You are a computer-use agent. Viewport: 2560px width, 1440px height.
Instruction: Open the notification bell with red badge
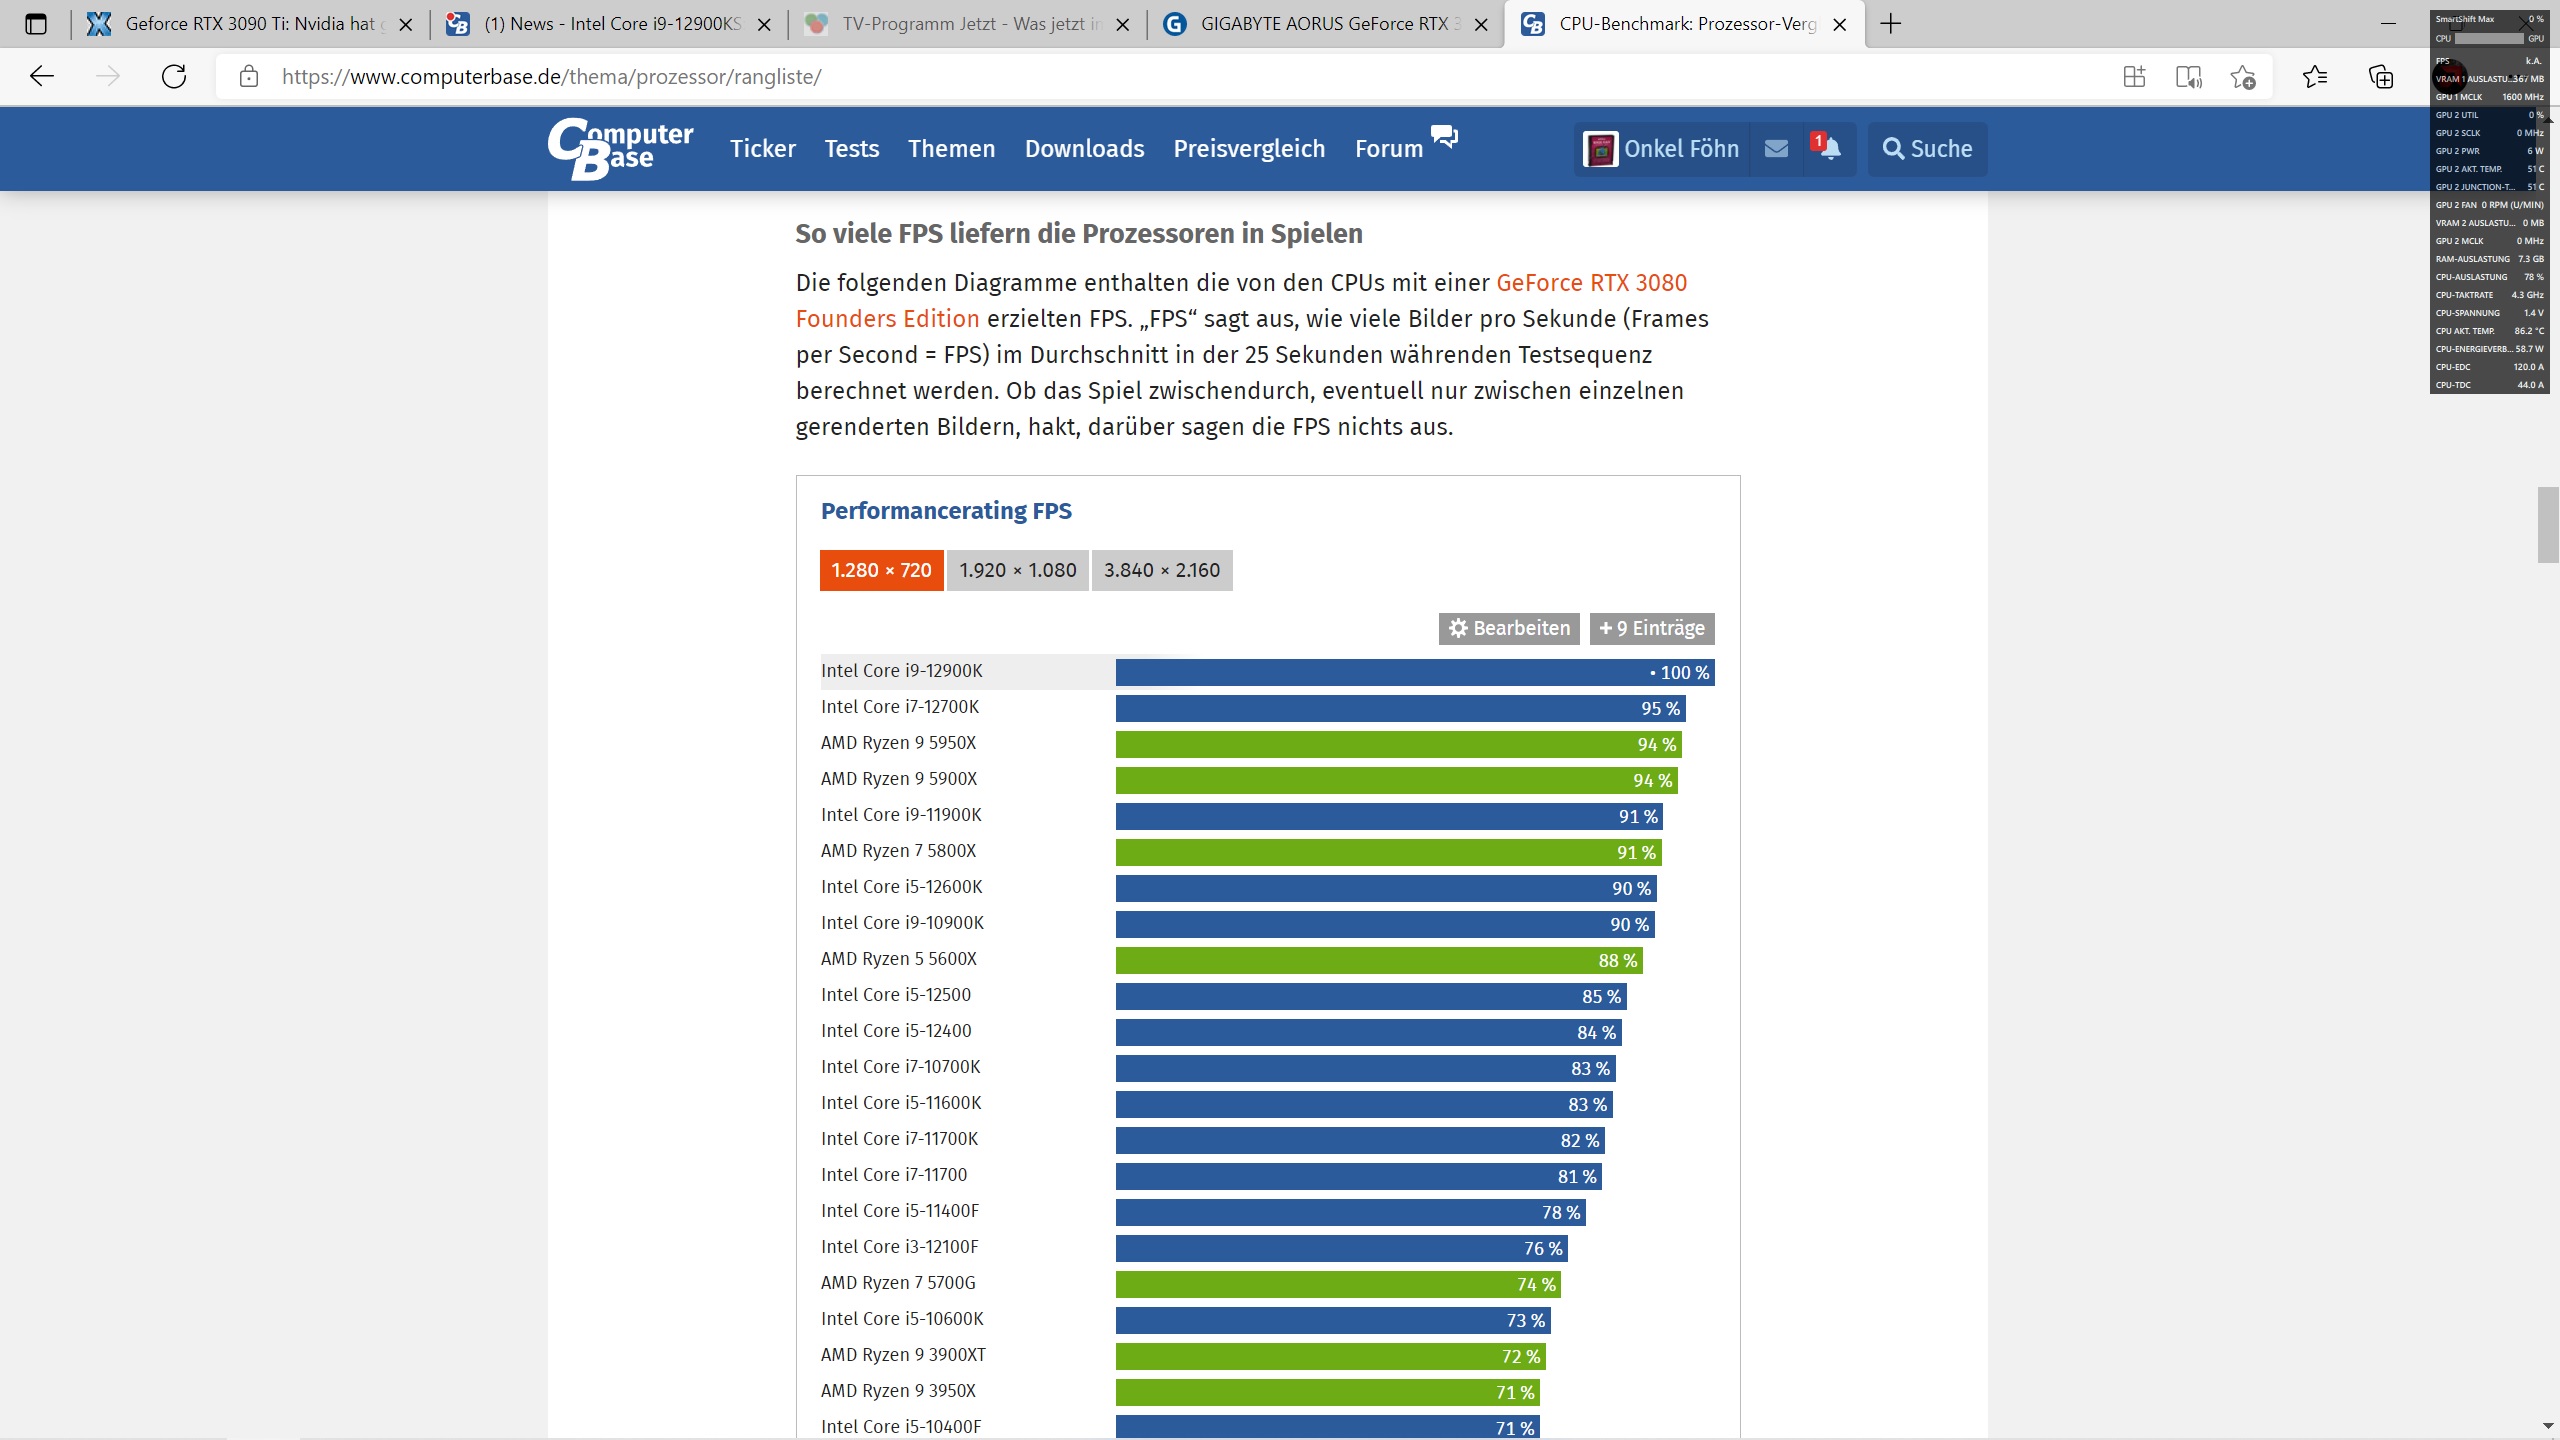1829,149
